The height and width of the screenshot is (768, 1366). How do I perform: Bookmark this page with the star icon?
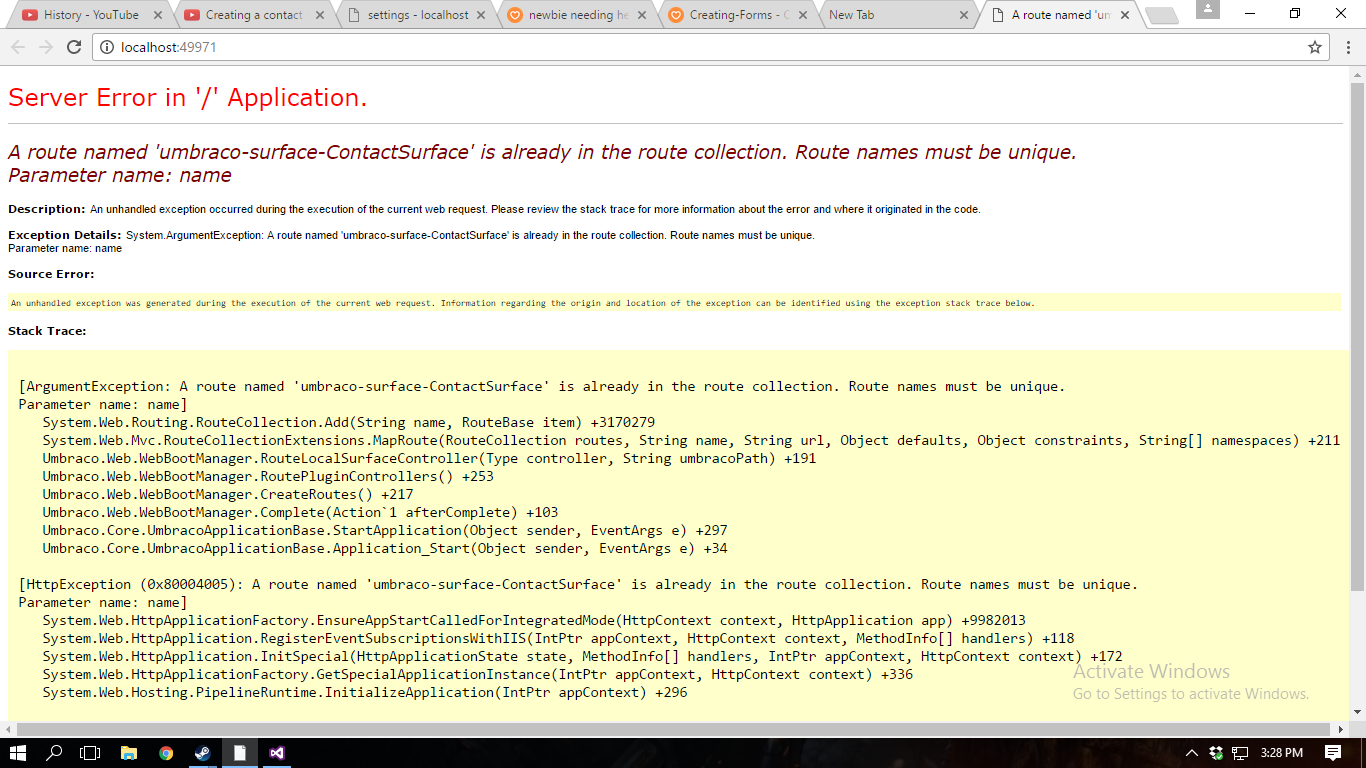(1315, 47)
